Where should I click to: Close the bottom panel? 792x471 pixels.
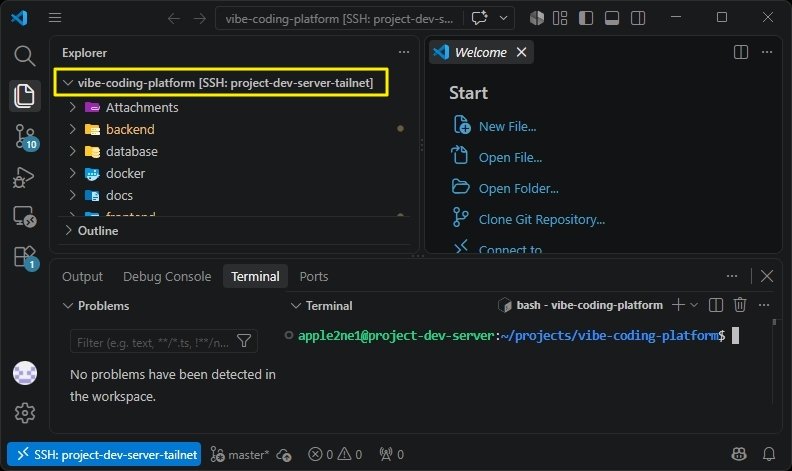(x=767, y=276)
